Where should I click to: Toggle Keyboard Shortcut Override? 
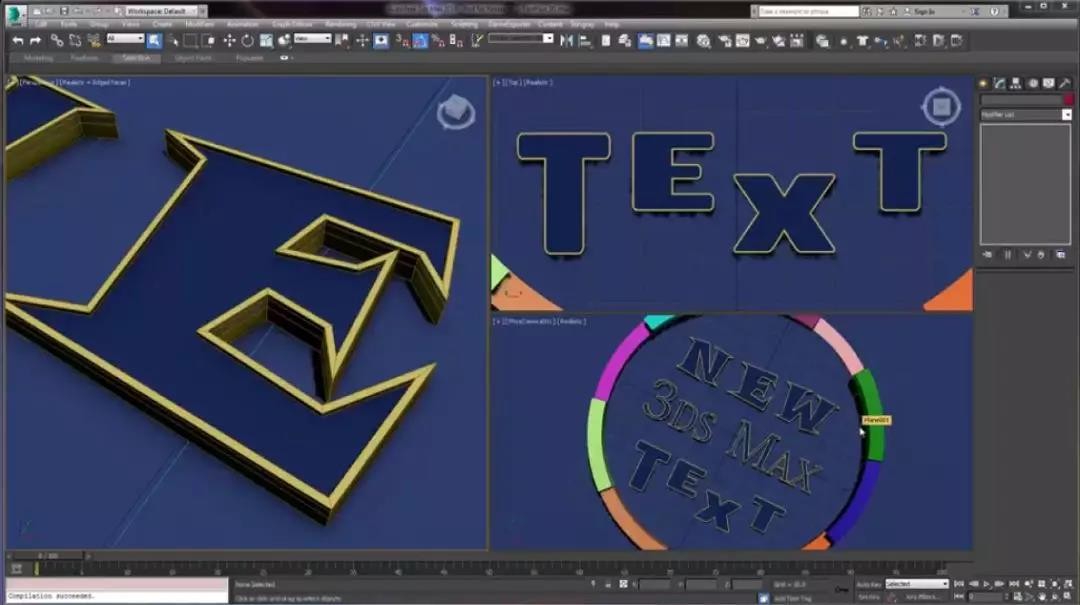(x=381, y=41)
